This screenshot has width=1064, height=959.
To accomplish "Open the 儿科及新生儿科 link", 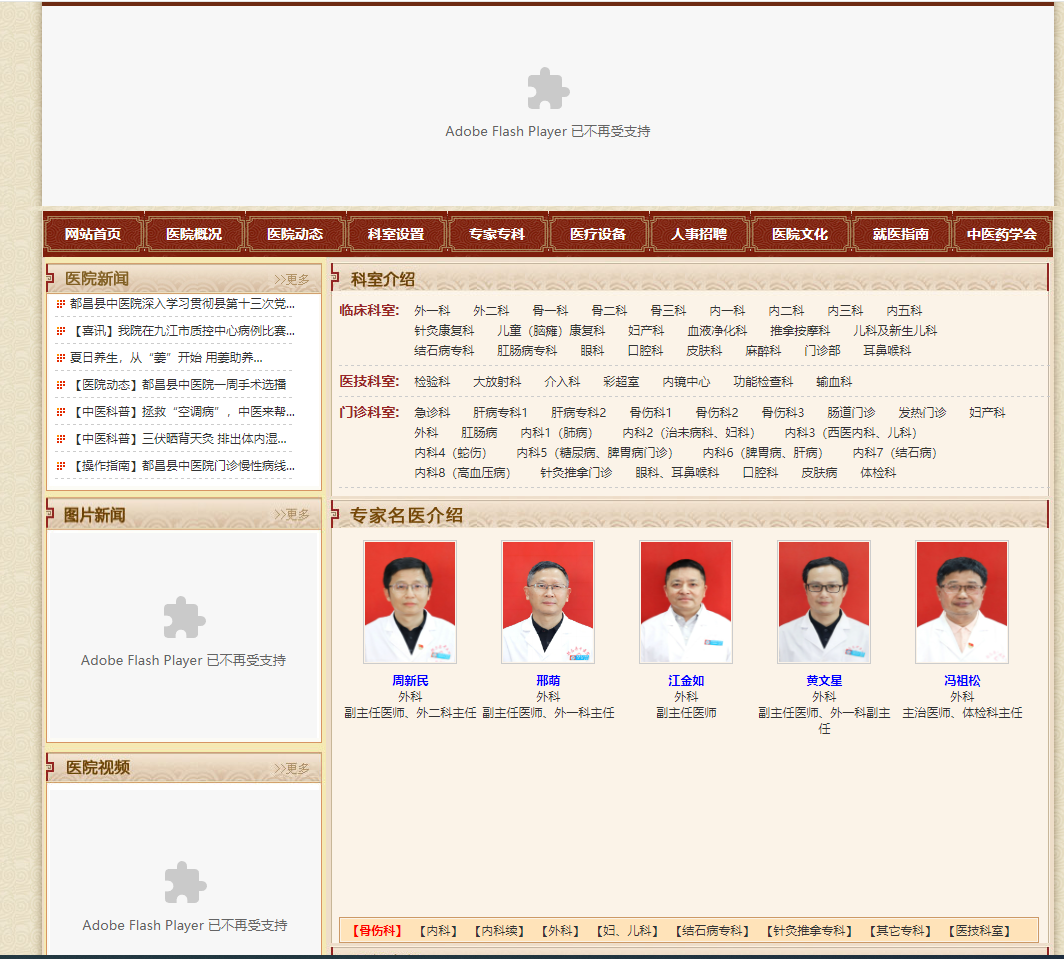I will pyautogui.click(x=895, y=331).
